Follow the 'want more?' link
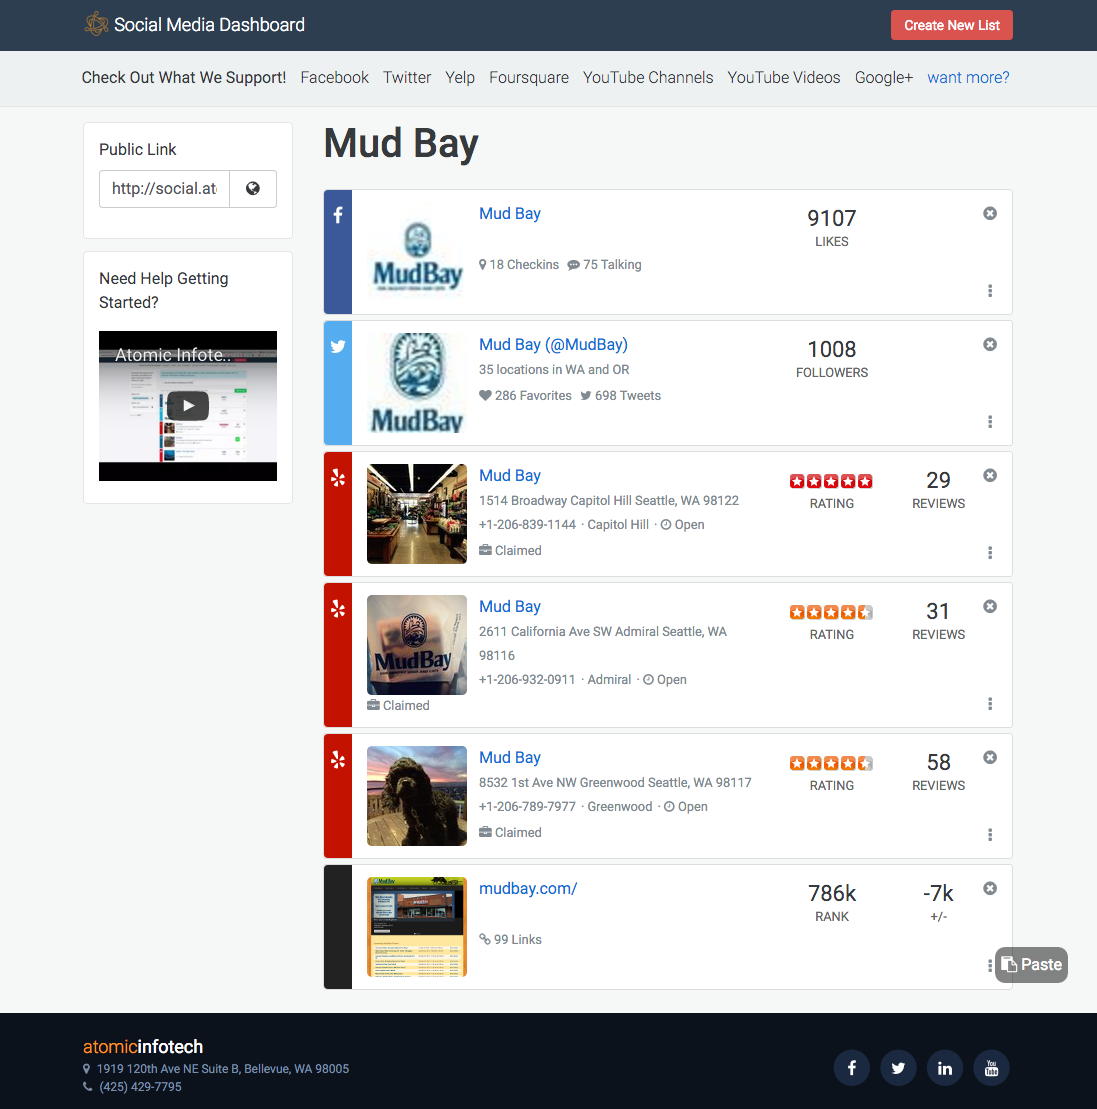Viewport: 1097px width, 1109px height. coord(968,78)
